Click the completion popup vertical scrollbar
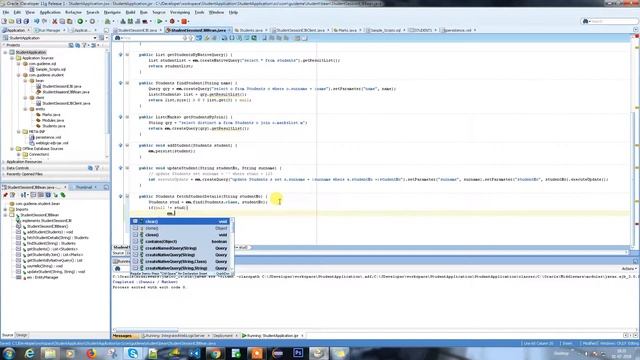 tap(233, 245)
